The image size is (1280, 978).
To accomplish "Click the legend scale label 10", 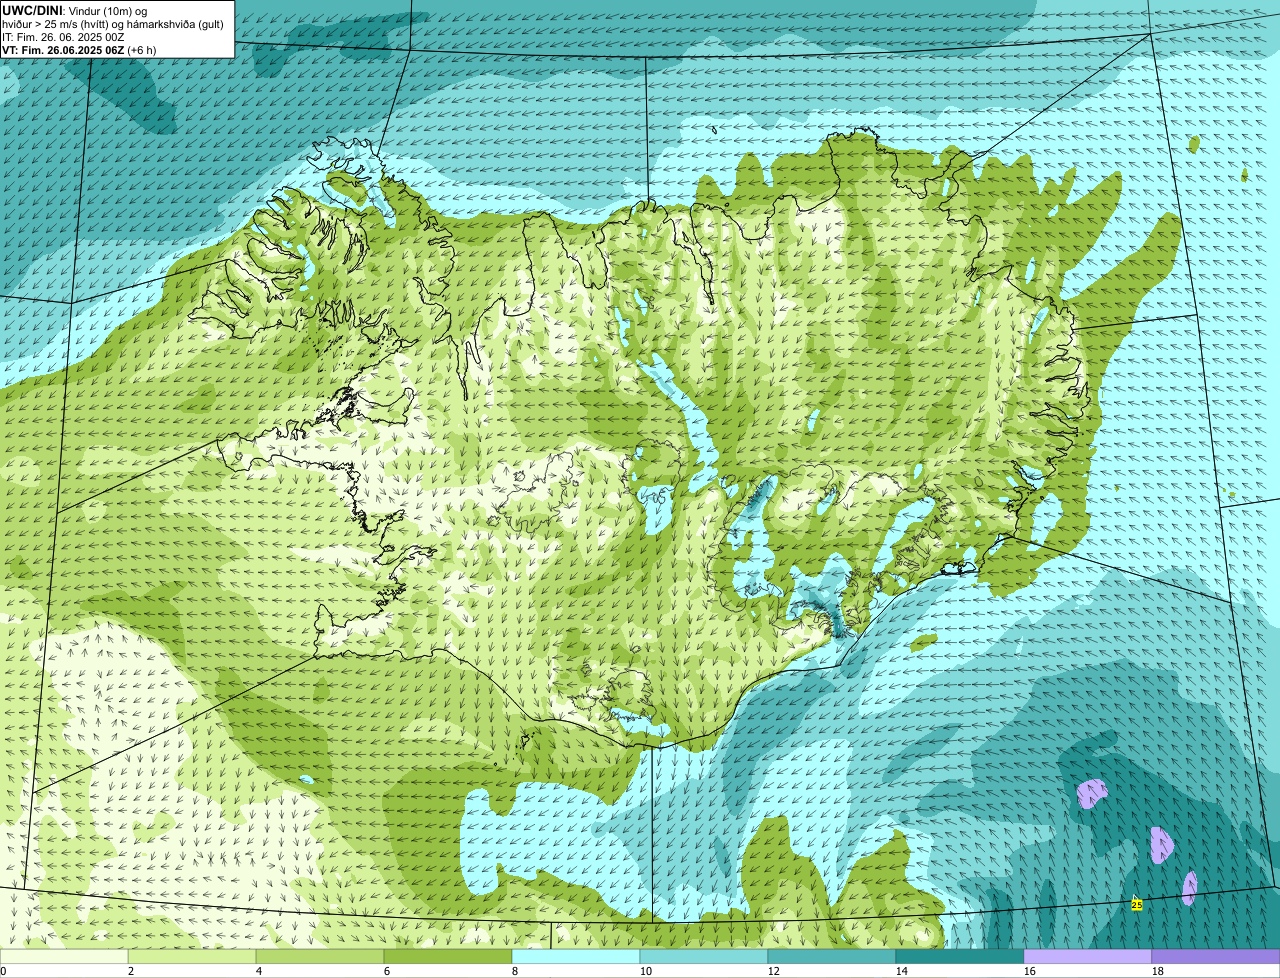I will (x=646, y=971).
